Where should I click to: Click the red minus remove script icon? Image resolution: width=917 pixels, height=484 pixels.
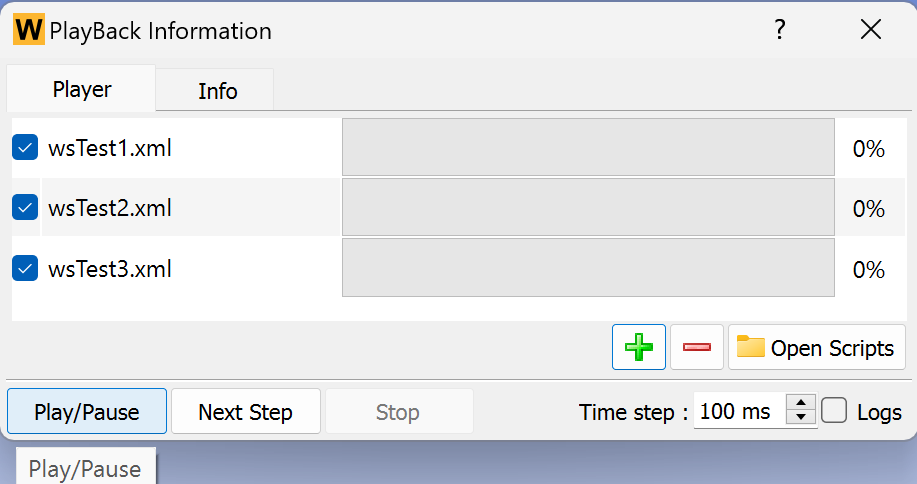click(697, 347)
